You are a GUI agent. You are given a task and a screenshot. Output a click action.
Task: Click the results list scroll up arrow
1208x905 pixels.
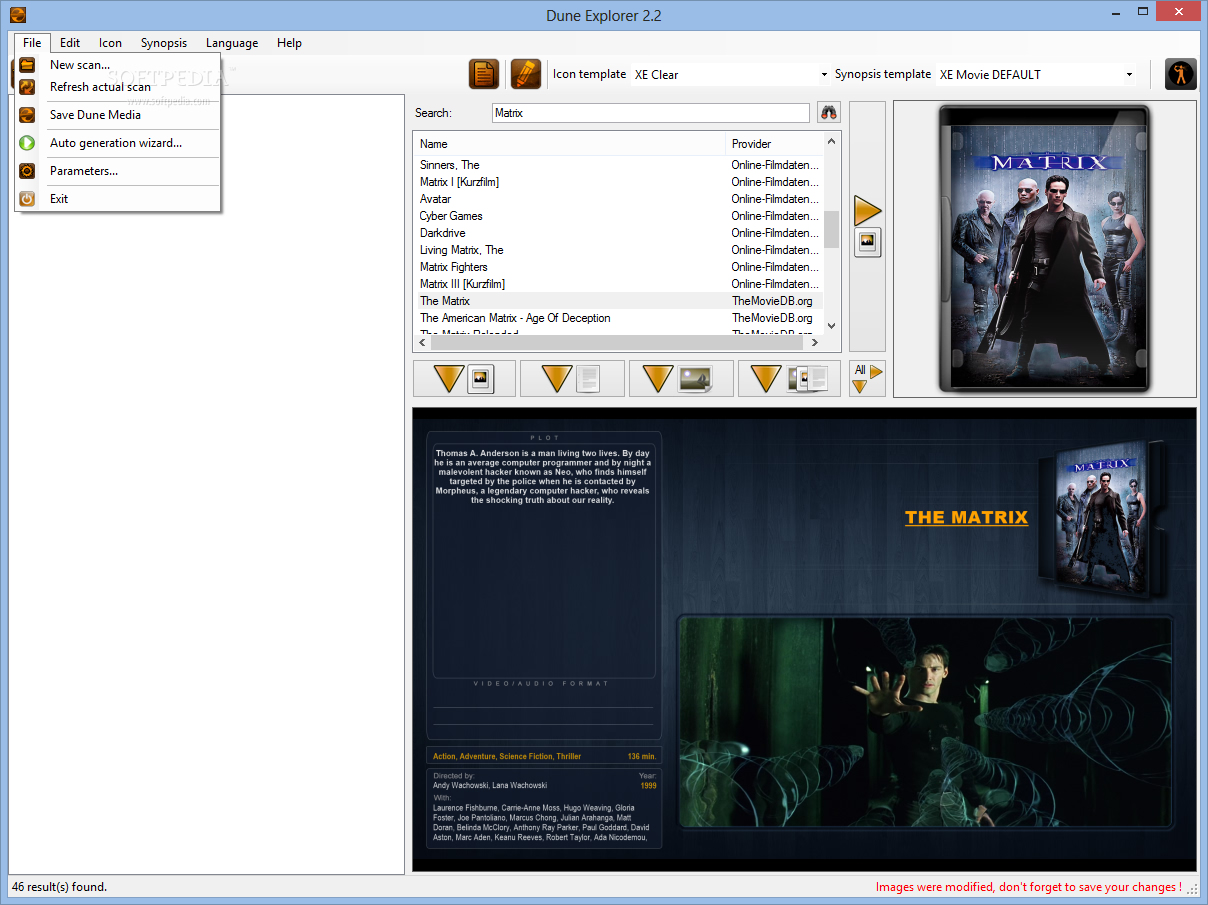(x=832, y=143)
